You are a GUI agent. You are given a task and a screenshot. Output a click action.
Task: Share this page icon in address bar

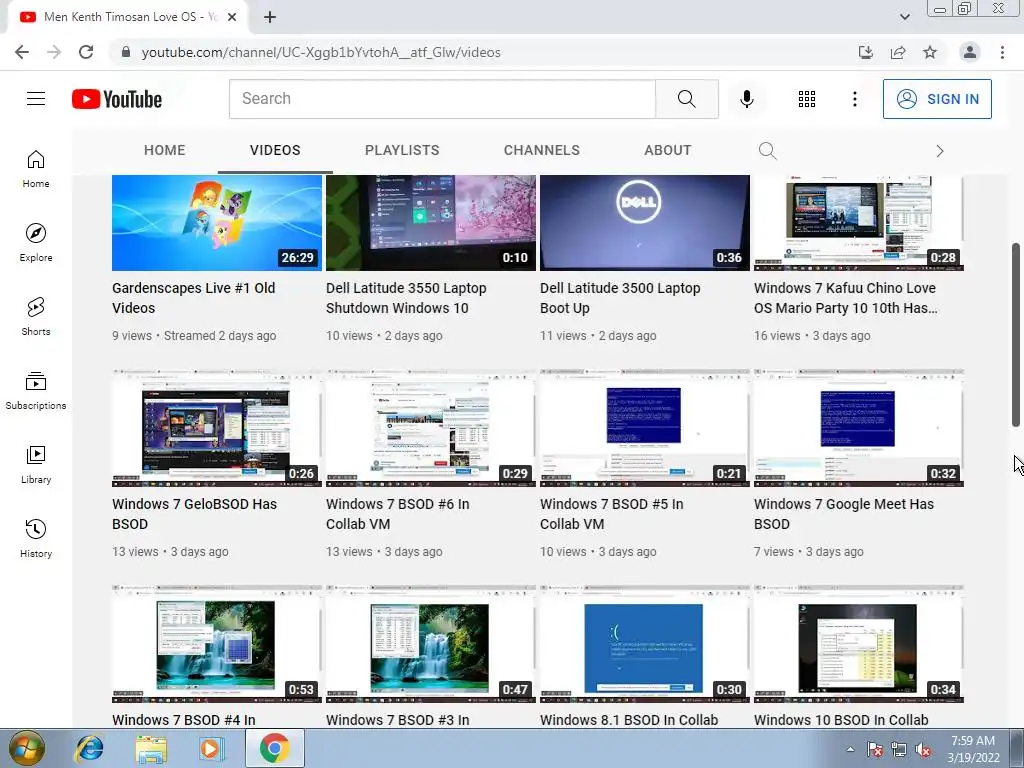[x=898, y=52]
